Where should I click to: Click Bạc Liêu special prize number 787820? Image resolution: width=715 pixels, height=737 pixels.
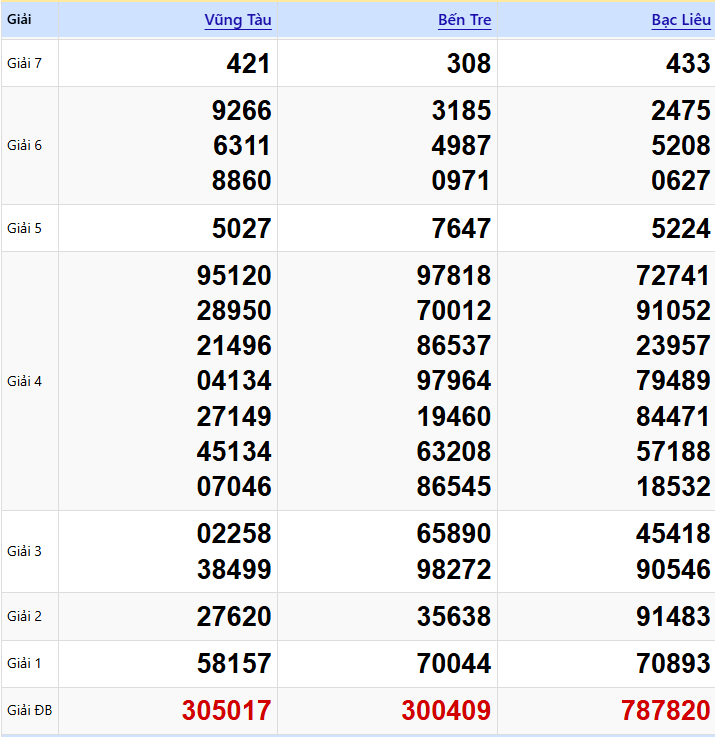(665, 711)
